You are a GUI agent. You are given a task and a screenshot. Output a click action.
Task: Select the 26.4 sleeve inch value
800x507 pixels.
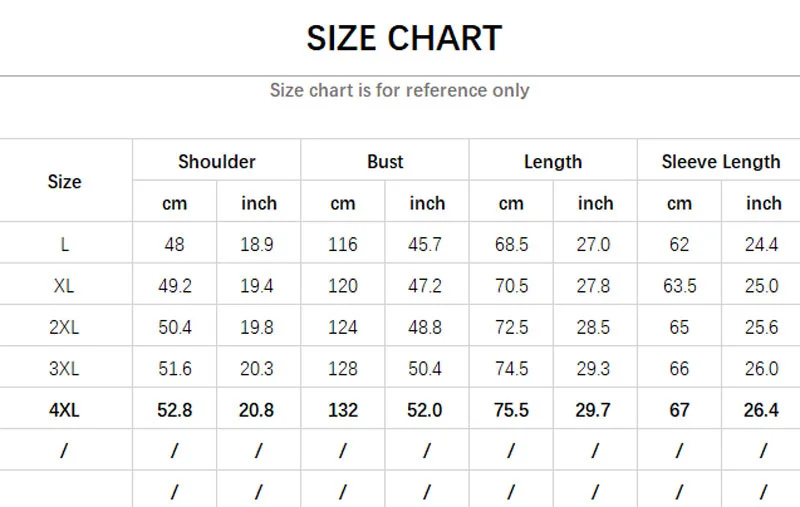pos(761,410)
